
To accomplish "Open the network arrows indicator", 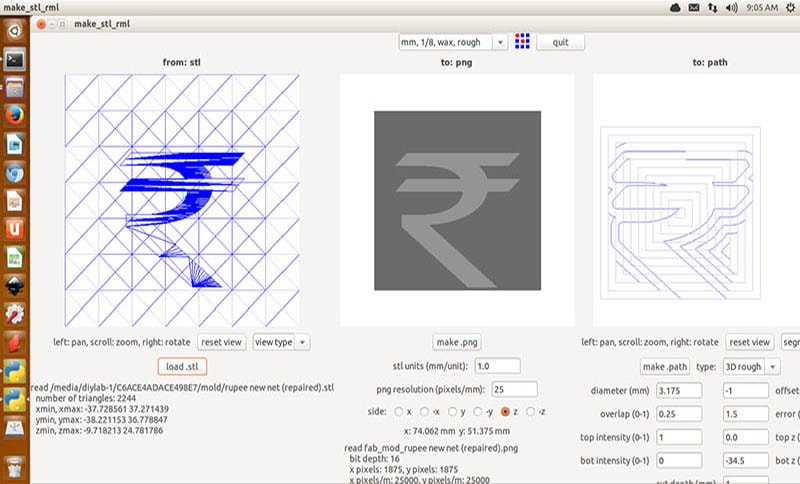I will pos(712,8).
